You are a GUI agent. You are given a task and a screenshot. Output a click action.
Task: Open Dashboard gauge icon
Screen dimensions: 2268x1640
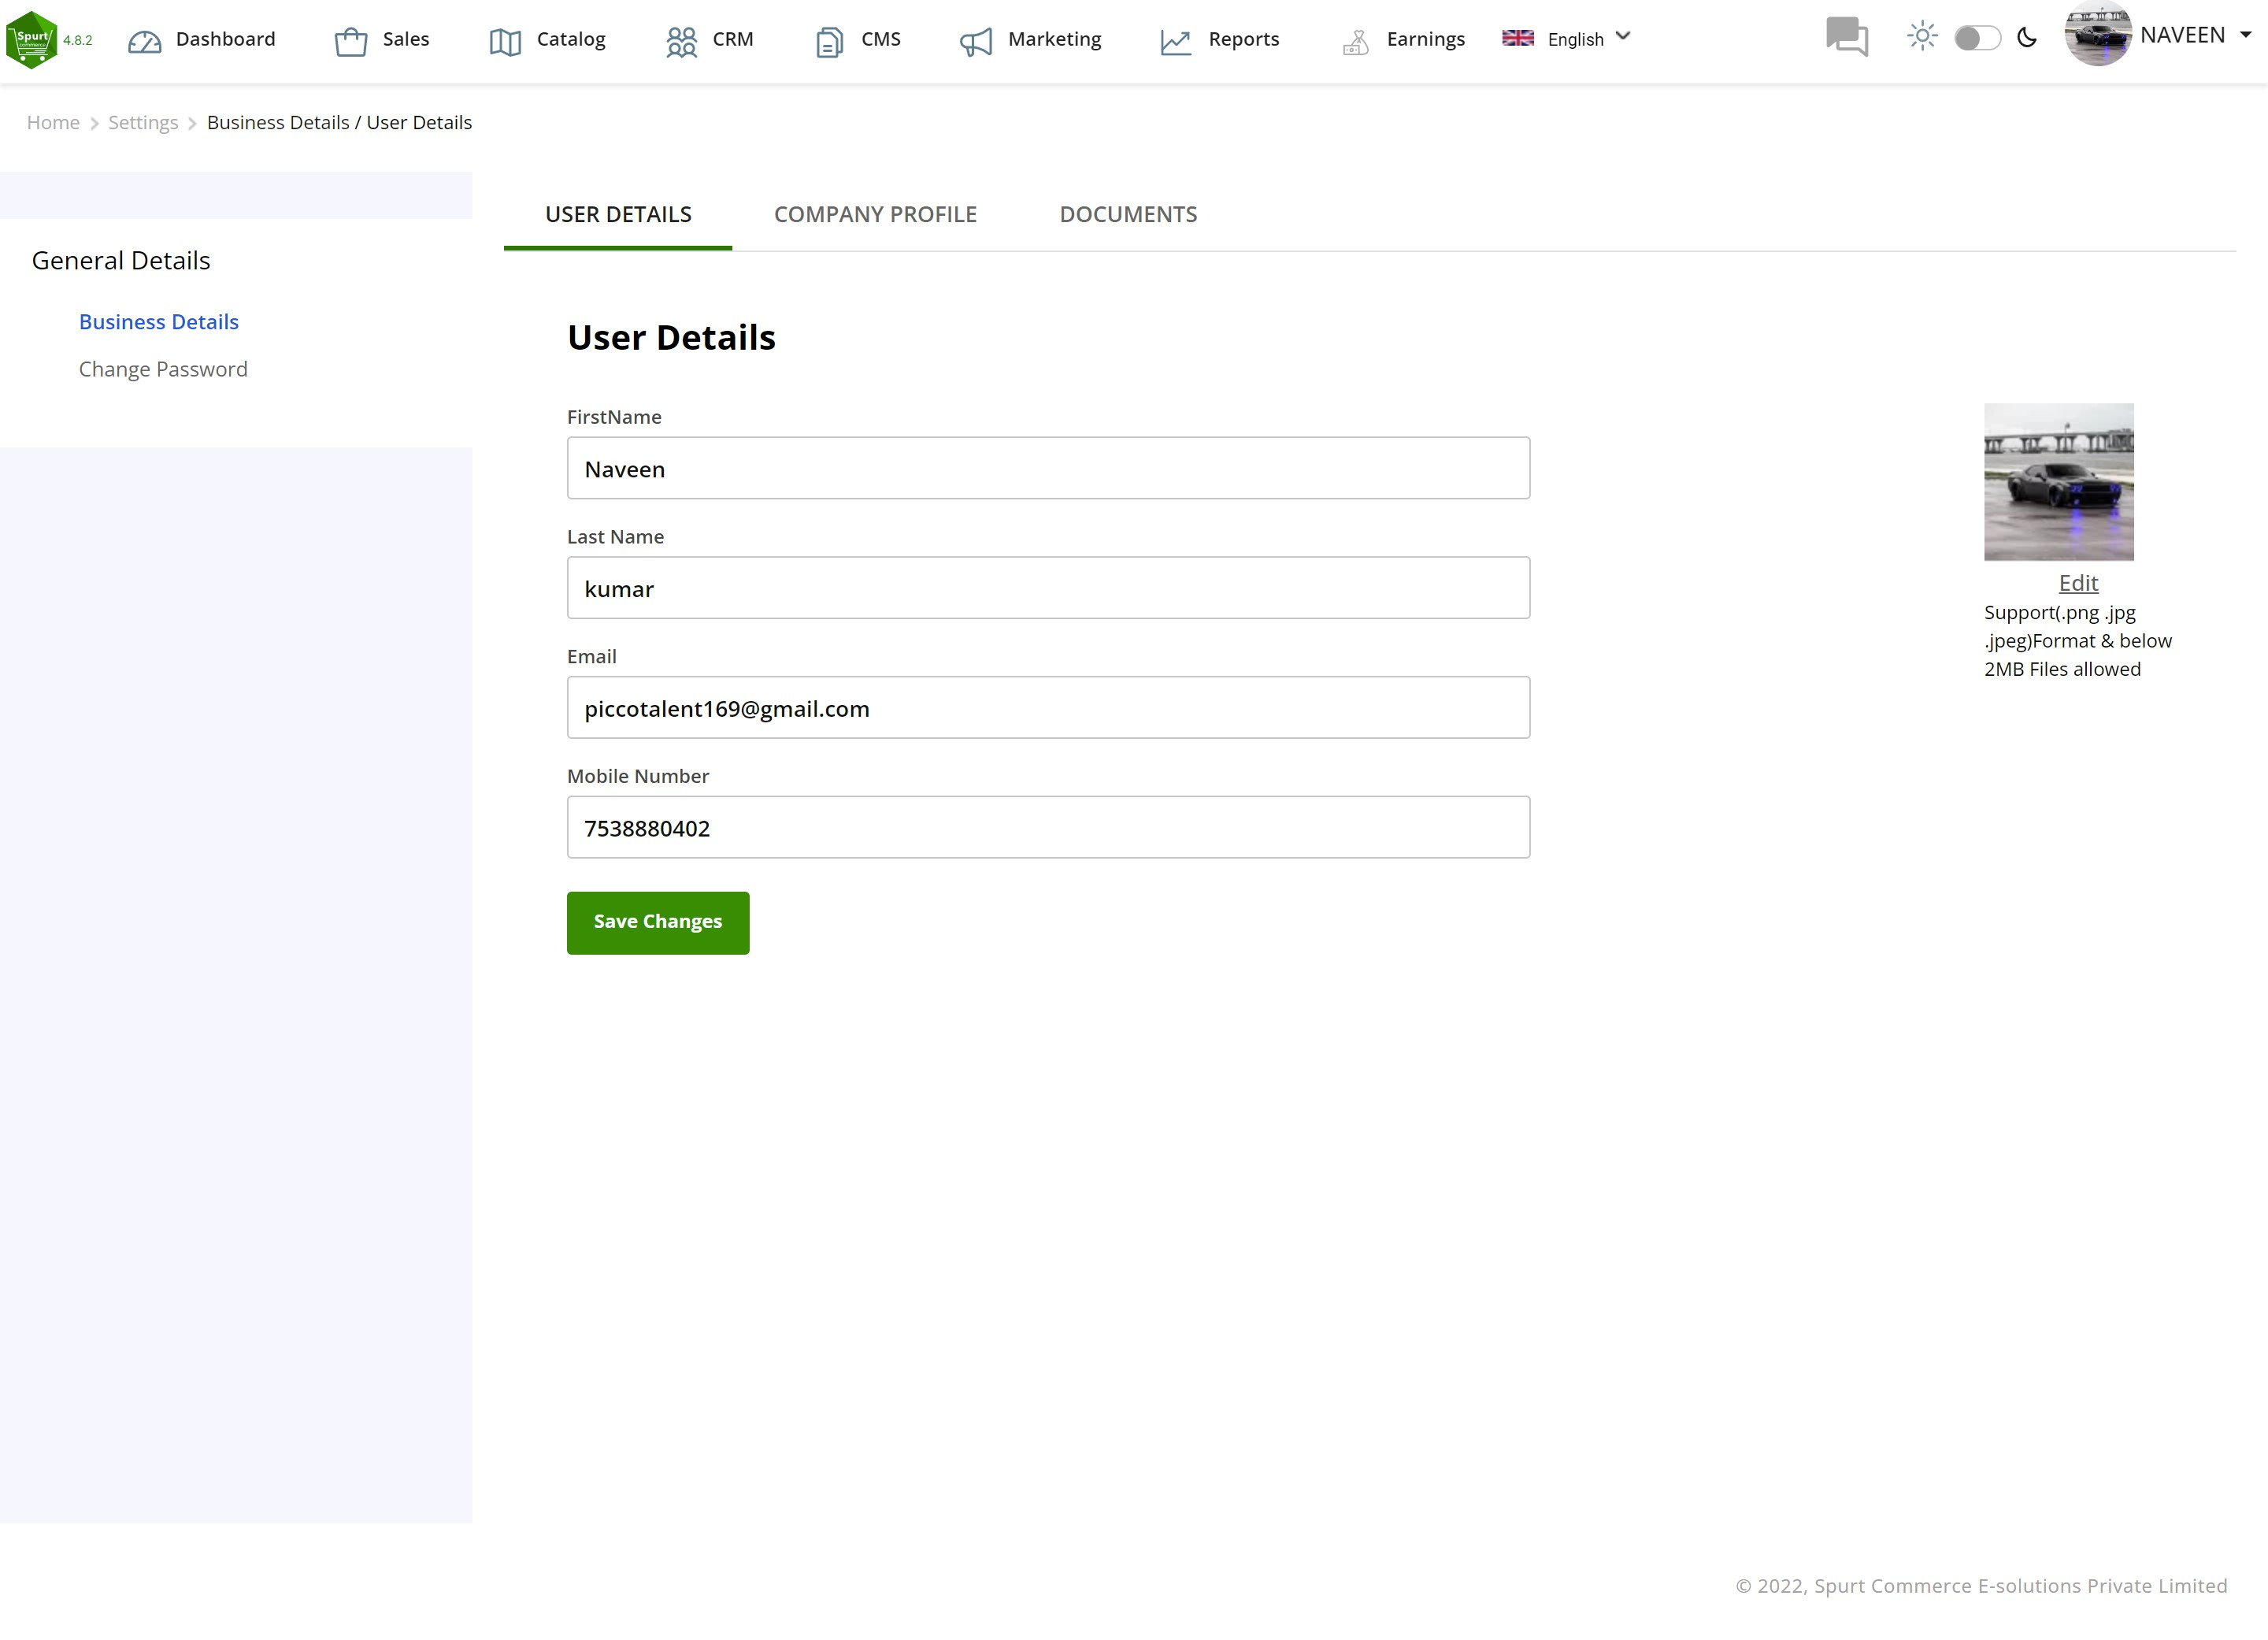coord(145,42)
